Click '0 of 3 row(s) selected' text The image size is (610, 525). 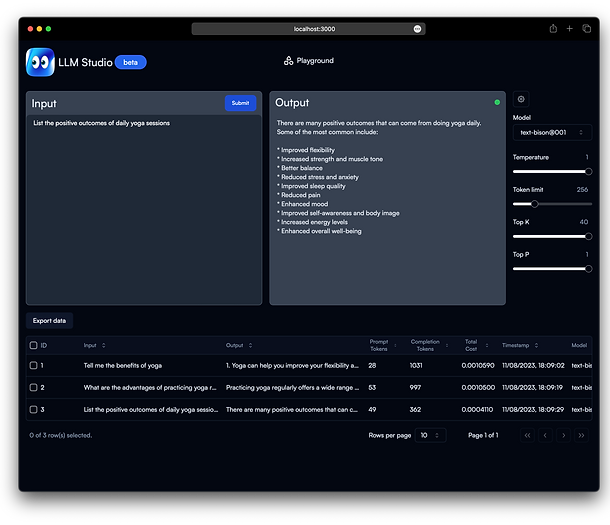tap(61, 435)
